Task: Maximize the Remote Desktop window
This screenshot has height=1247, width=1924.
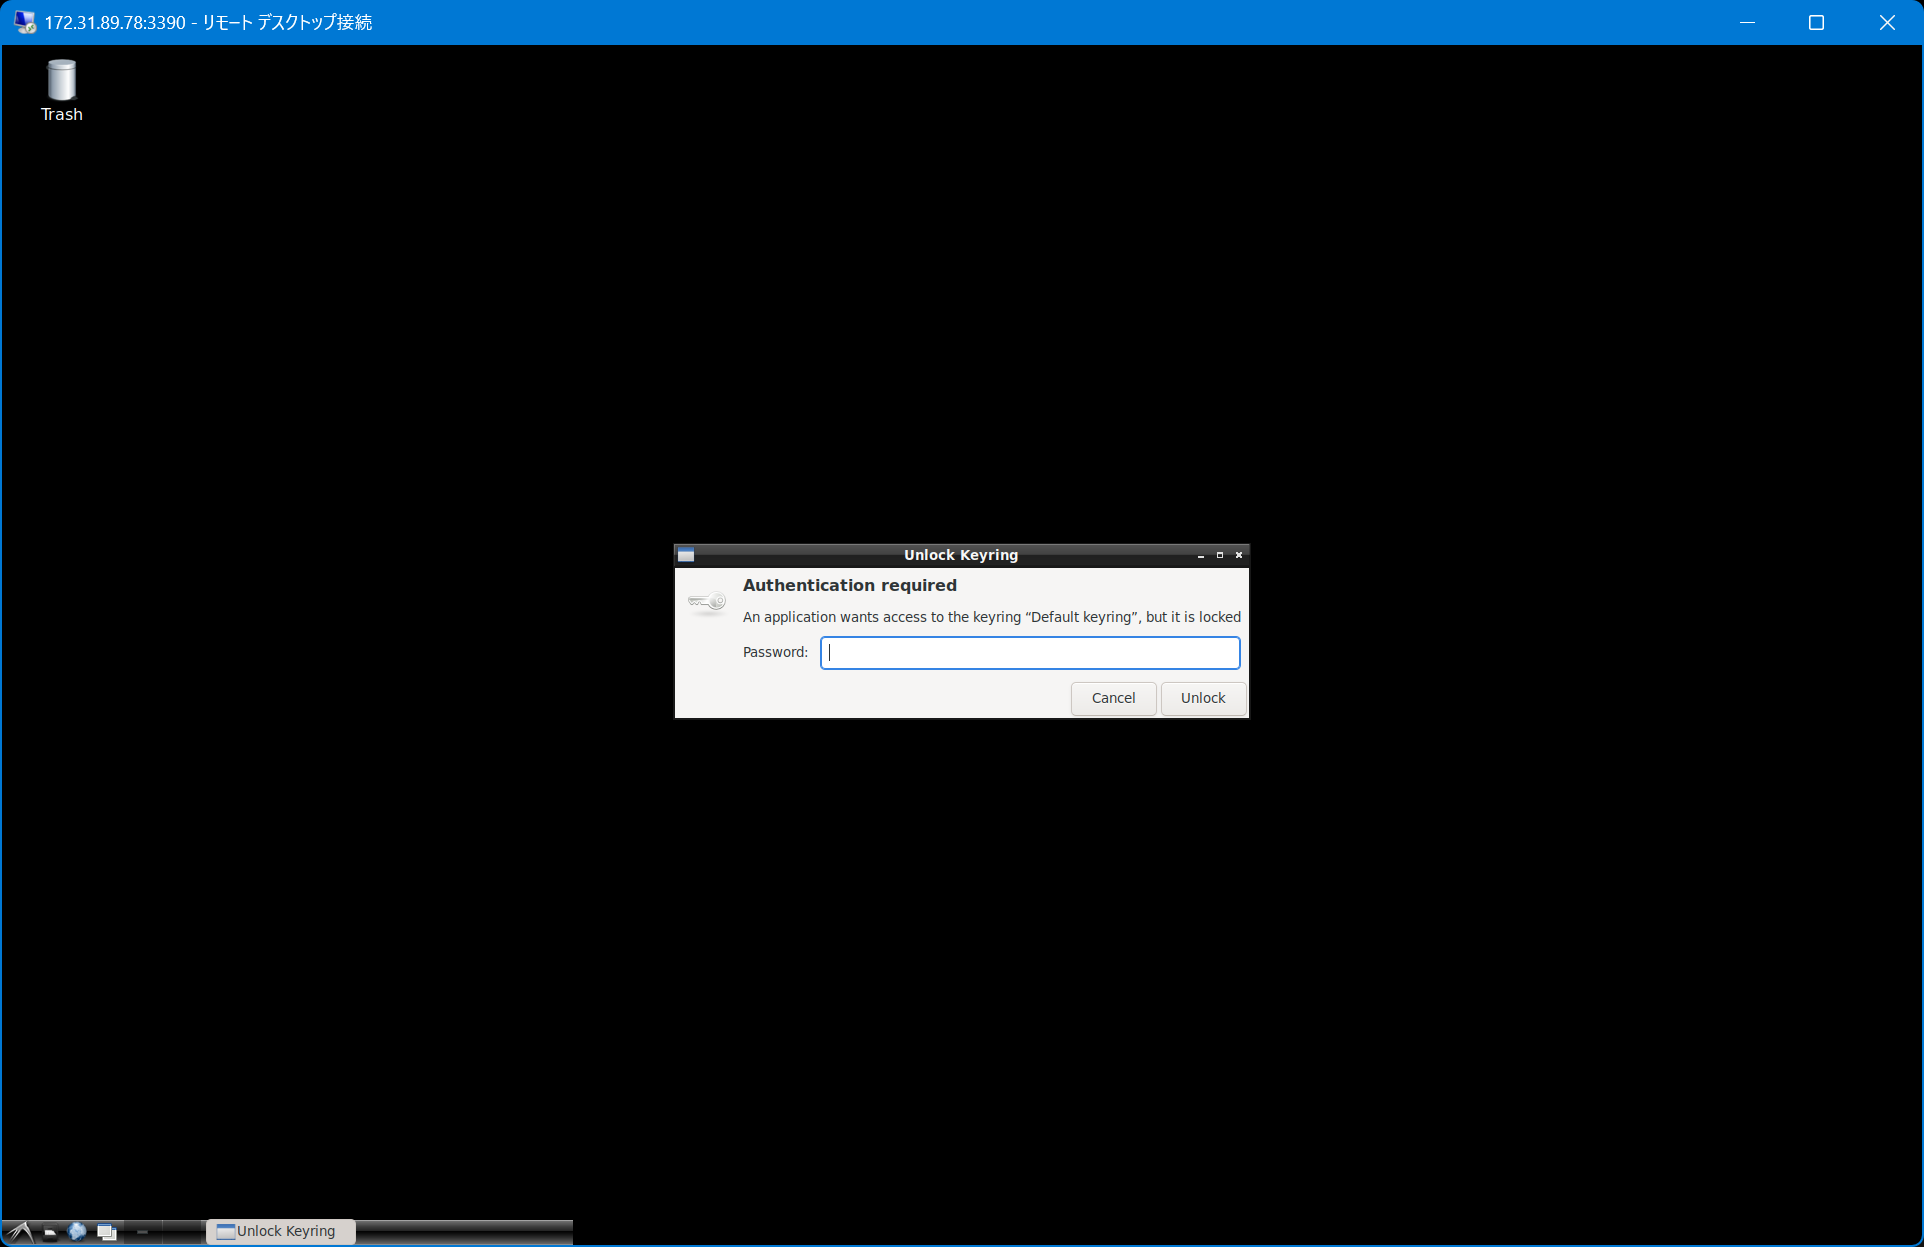Action: click(1817, 22)
